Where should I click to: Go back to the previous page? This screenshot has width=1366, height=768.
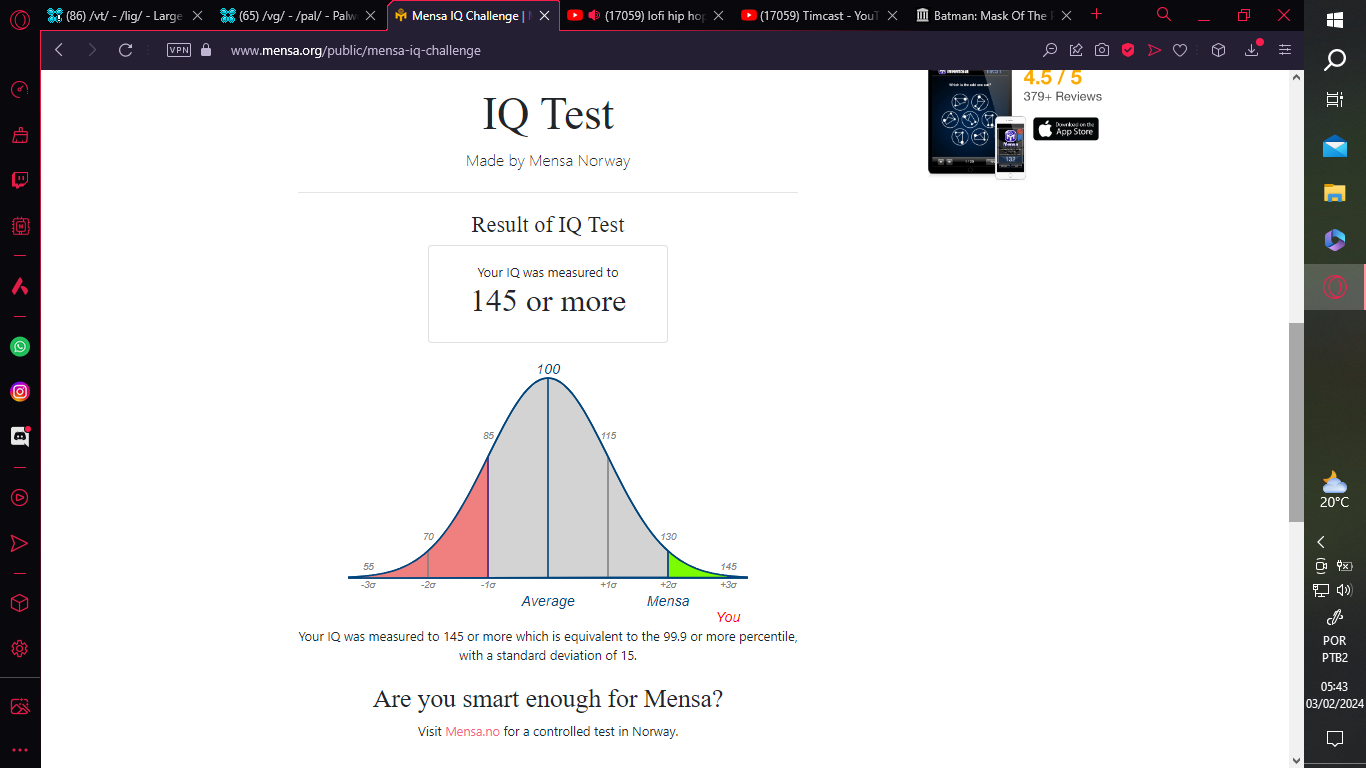[59, 50]
